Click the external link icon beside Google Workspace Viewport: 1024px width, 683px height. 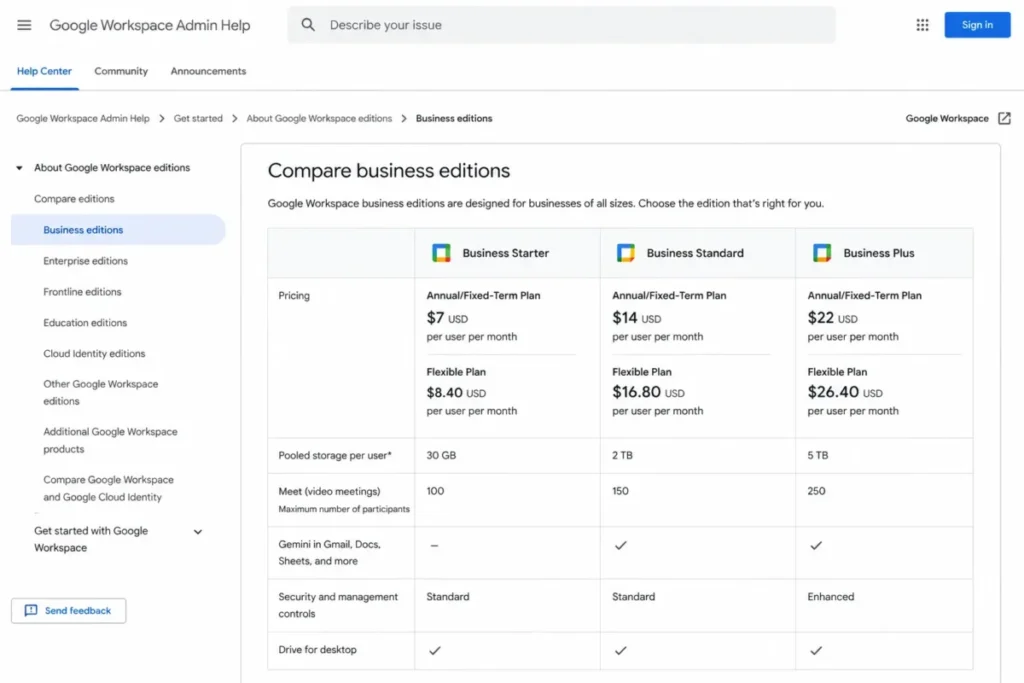[1004, 118]
